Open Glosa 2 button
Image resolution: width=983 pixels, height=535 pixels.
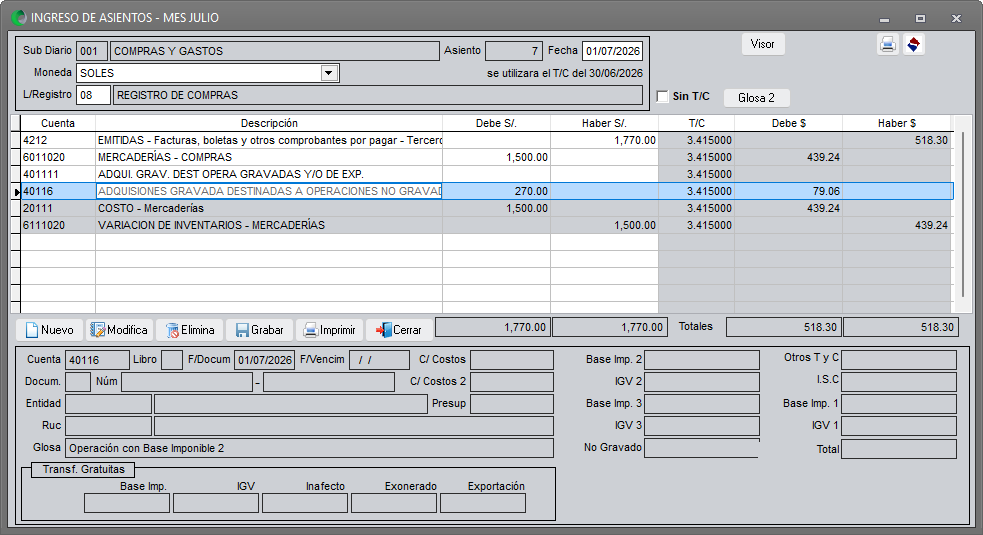pyautogui.click(x=756, y=98)
